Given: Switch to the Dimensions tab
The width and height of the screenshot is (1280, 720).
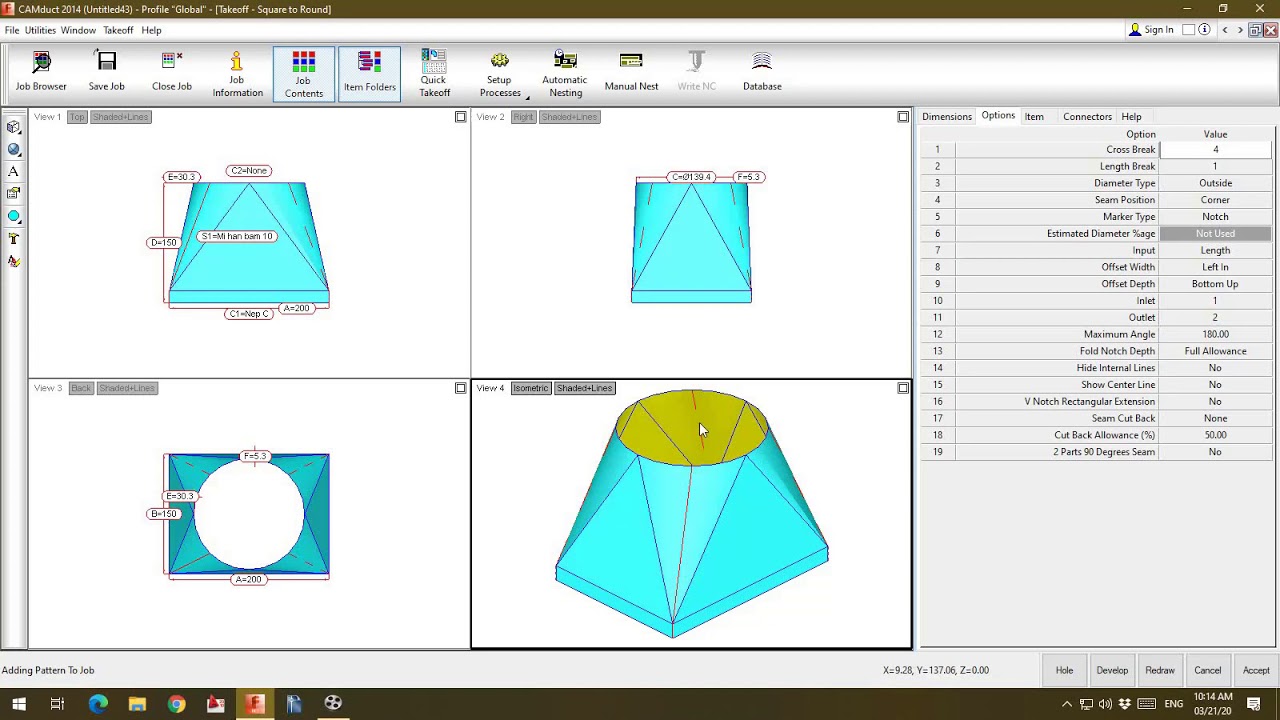Looking at the screenshot, I should tap(947, 117).
